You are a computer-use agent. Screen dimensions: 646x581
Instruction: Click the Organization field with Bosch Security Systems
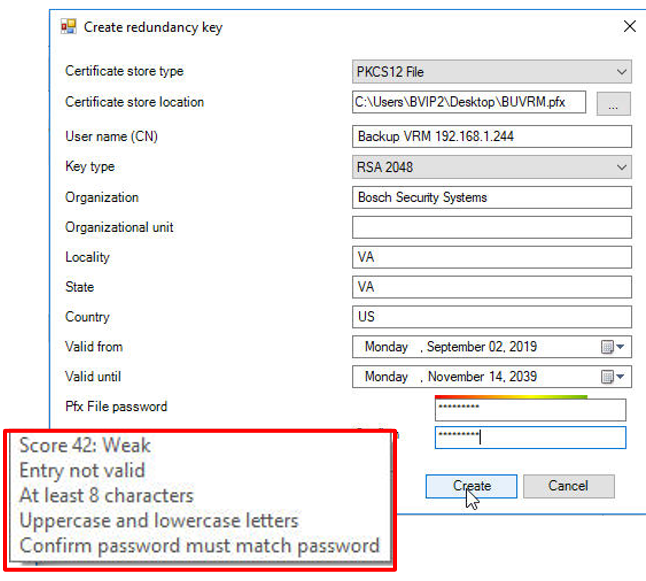[x=492, y=197]
